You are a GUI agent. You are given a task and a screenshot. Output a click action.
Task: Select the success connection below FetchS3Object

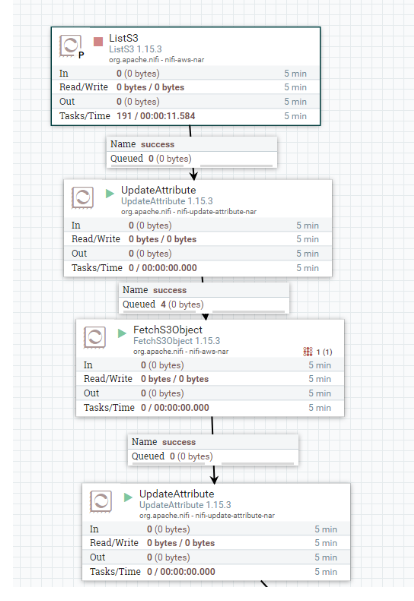coord(213,450)
